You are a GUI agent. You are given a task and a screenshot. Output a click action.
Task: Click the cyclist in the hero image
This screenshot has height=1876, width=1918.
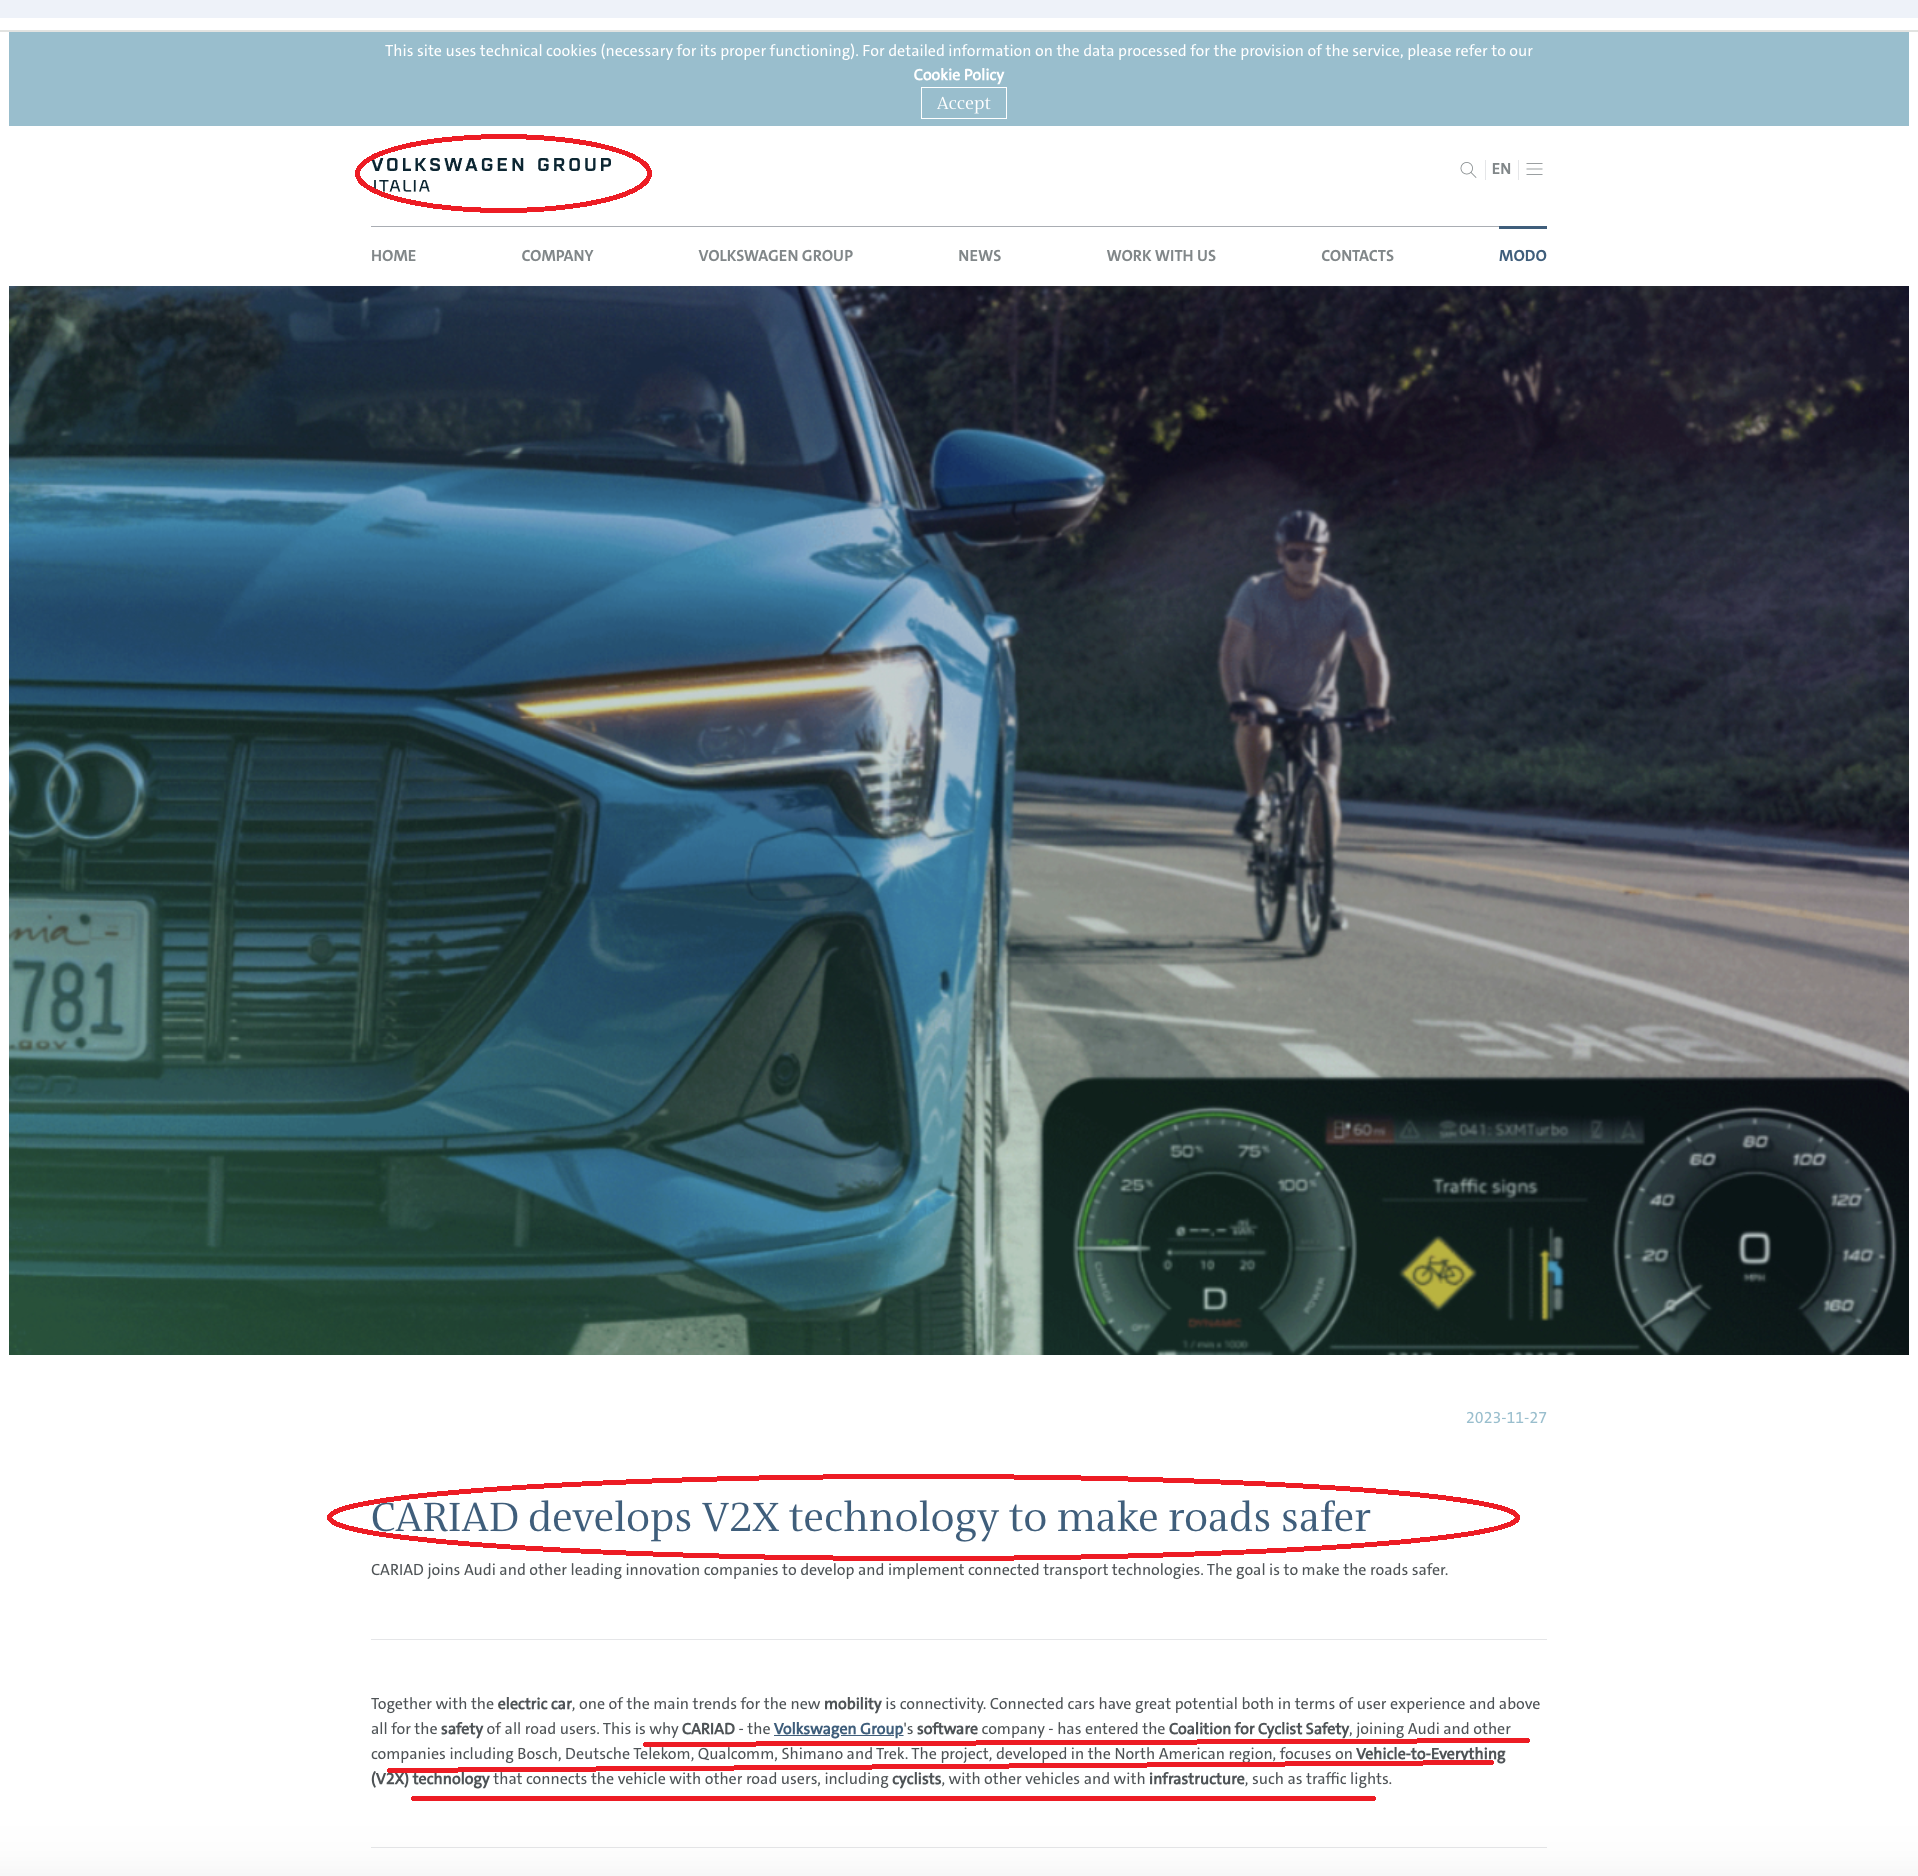coord(1300,720)
